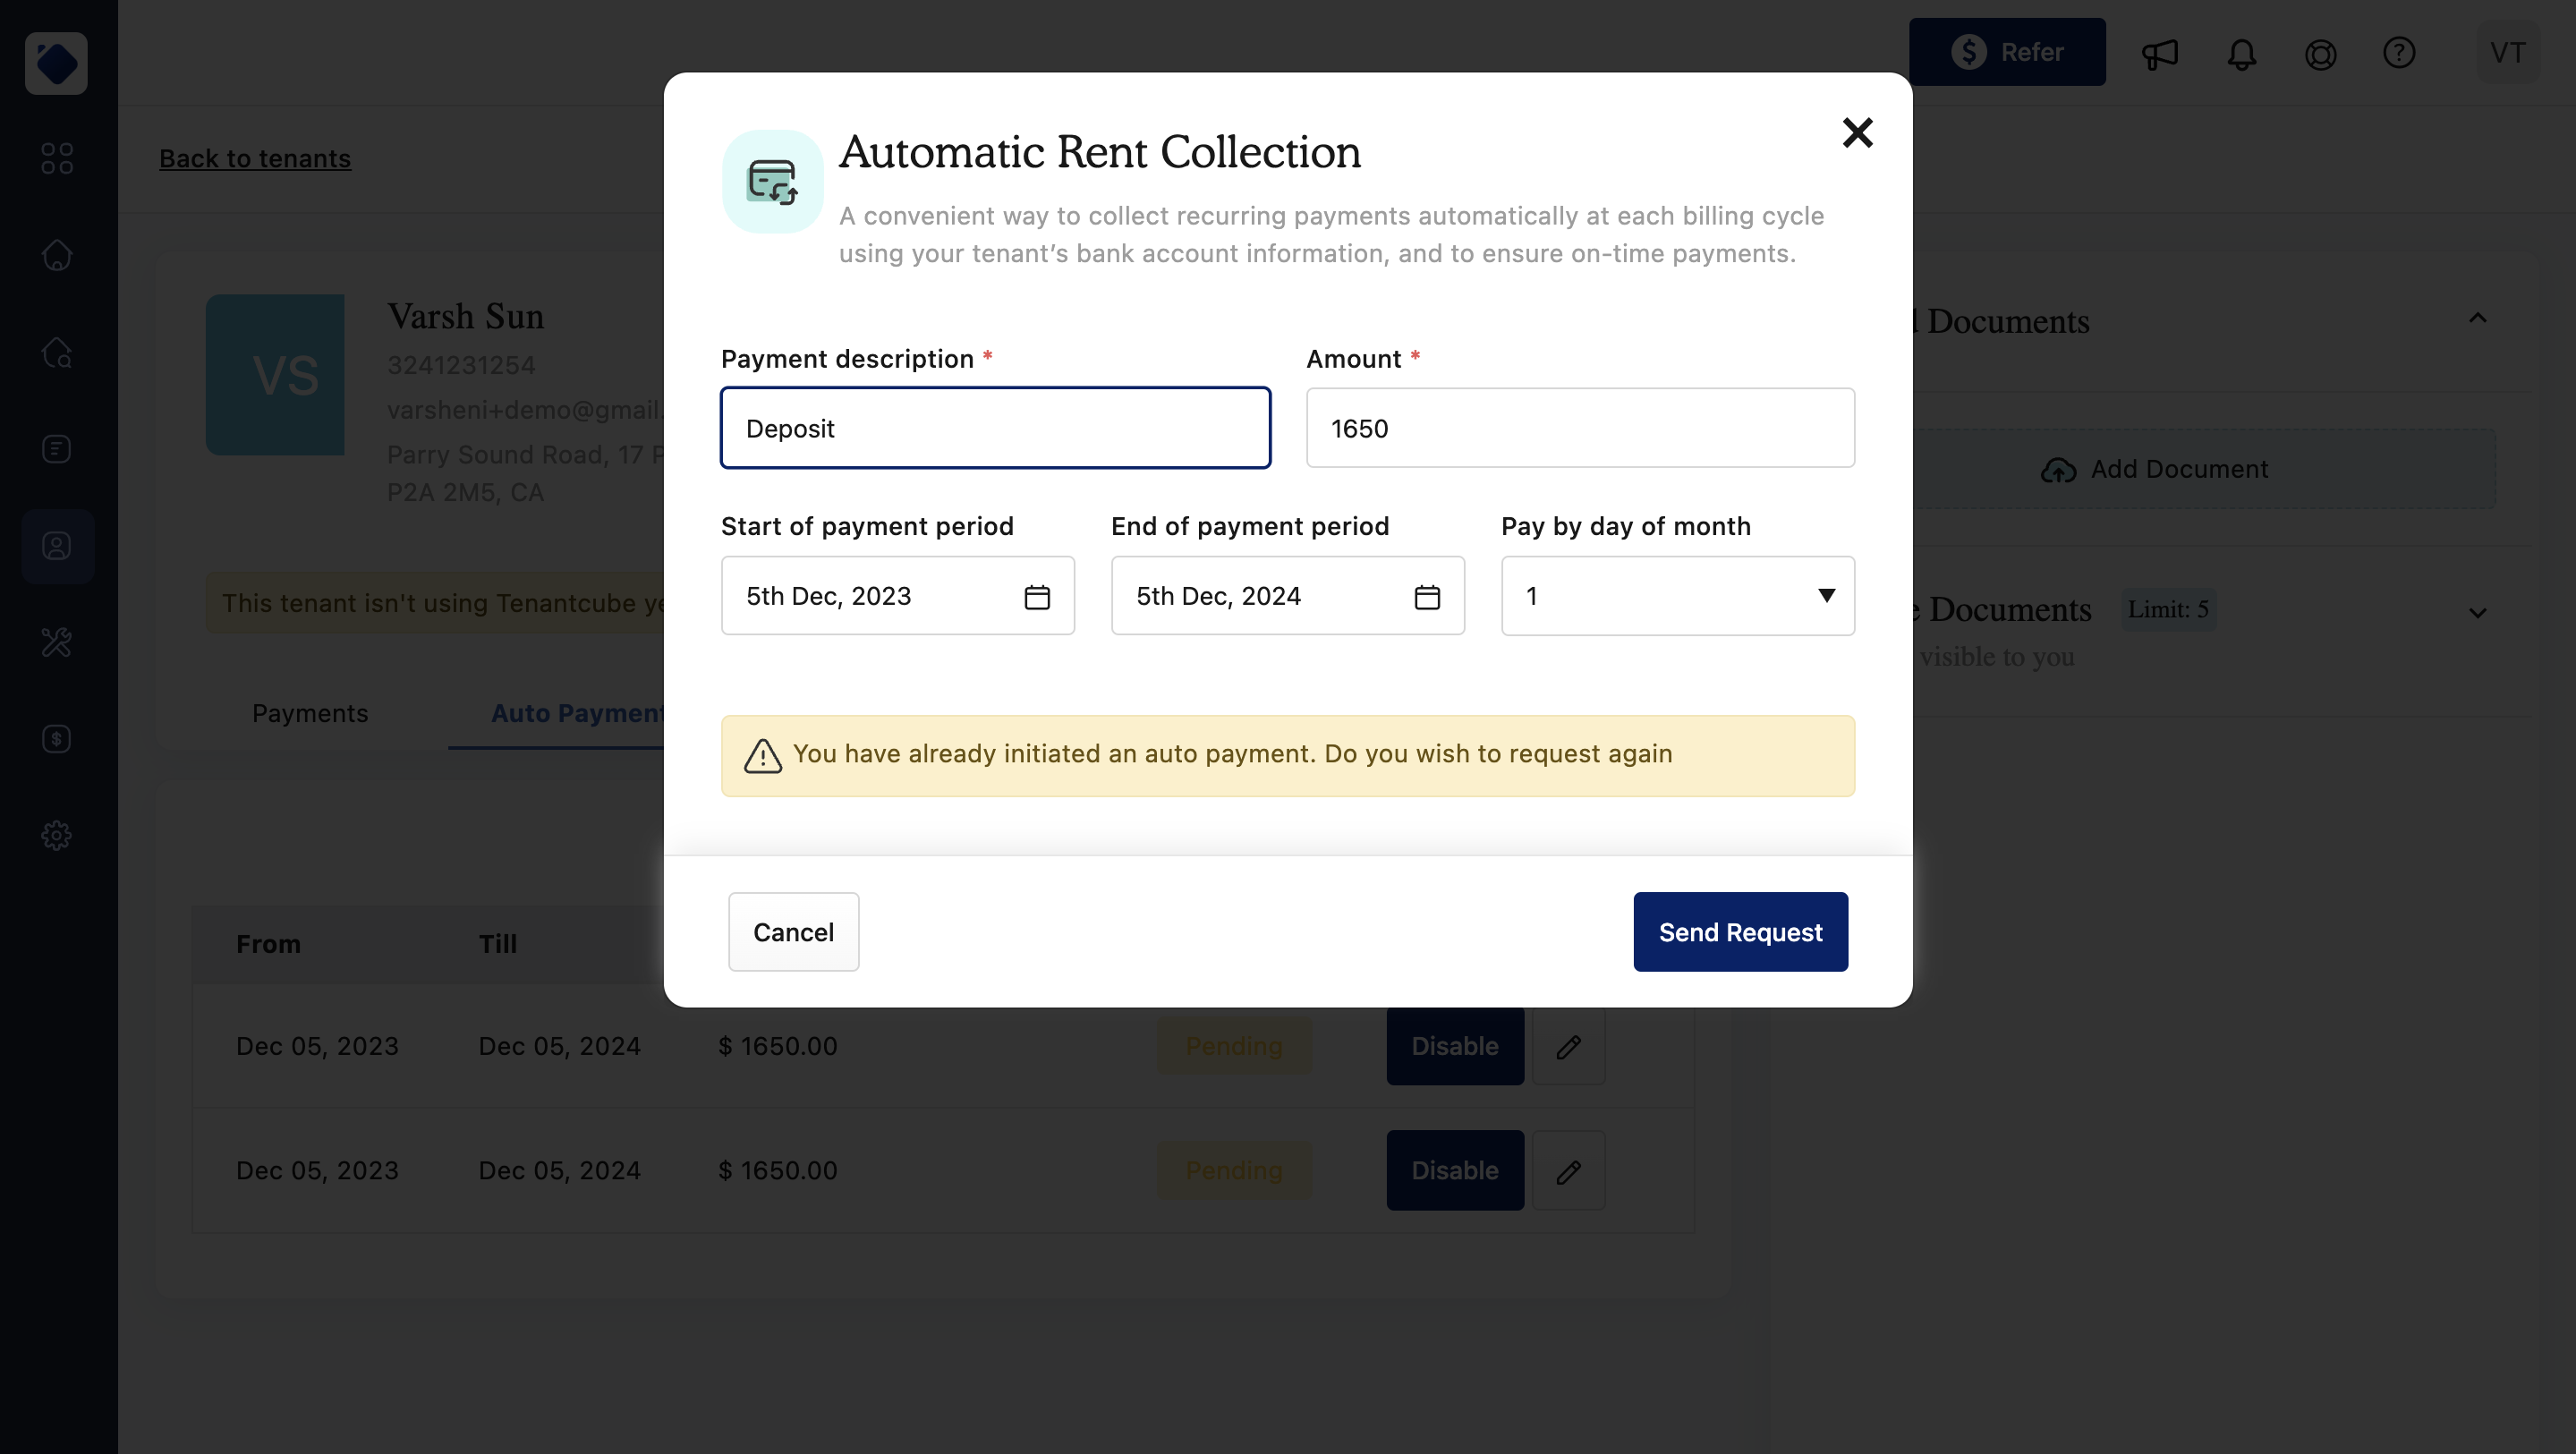Edit first auto payment with pencil icon

click(x=1568, y=1046)
